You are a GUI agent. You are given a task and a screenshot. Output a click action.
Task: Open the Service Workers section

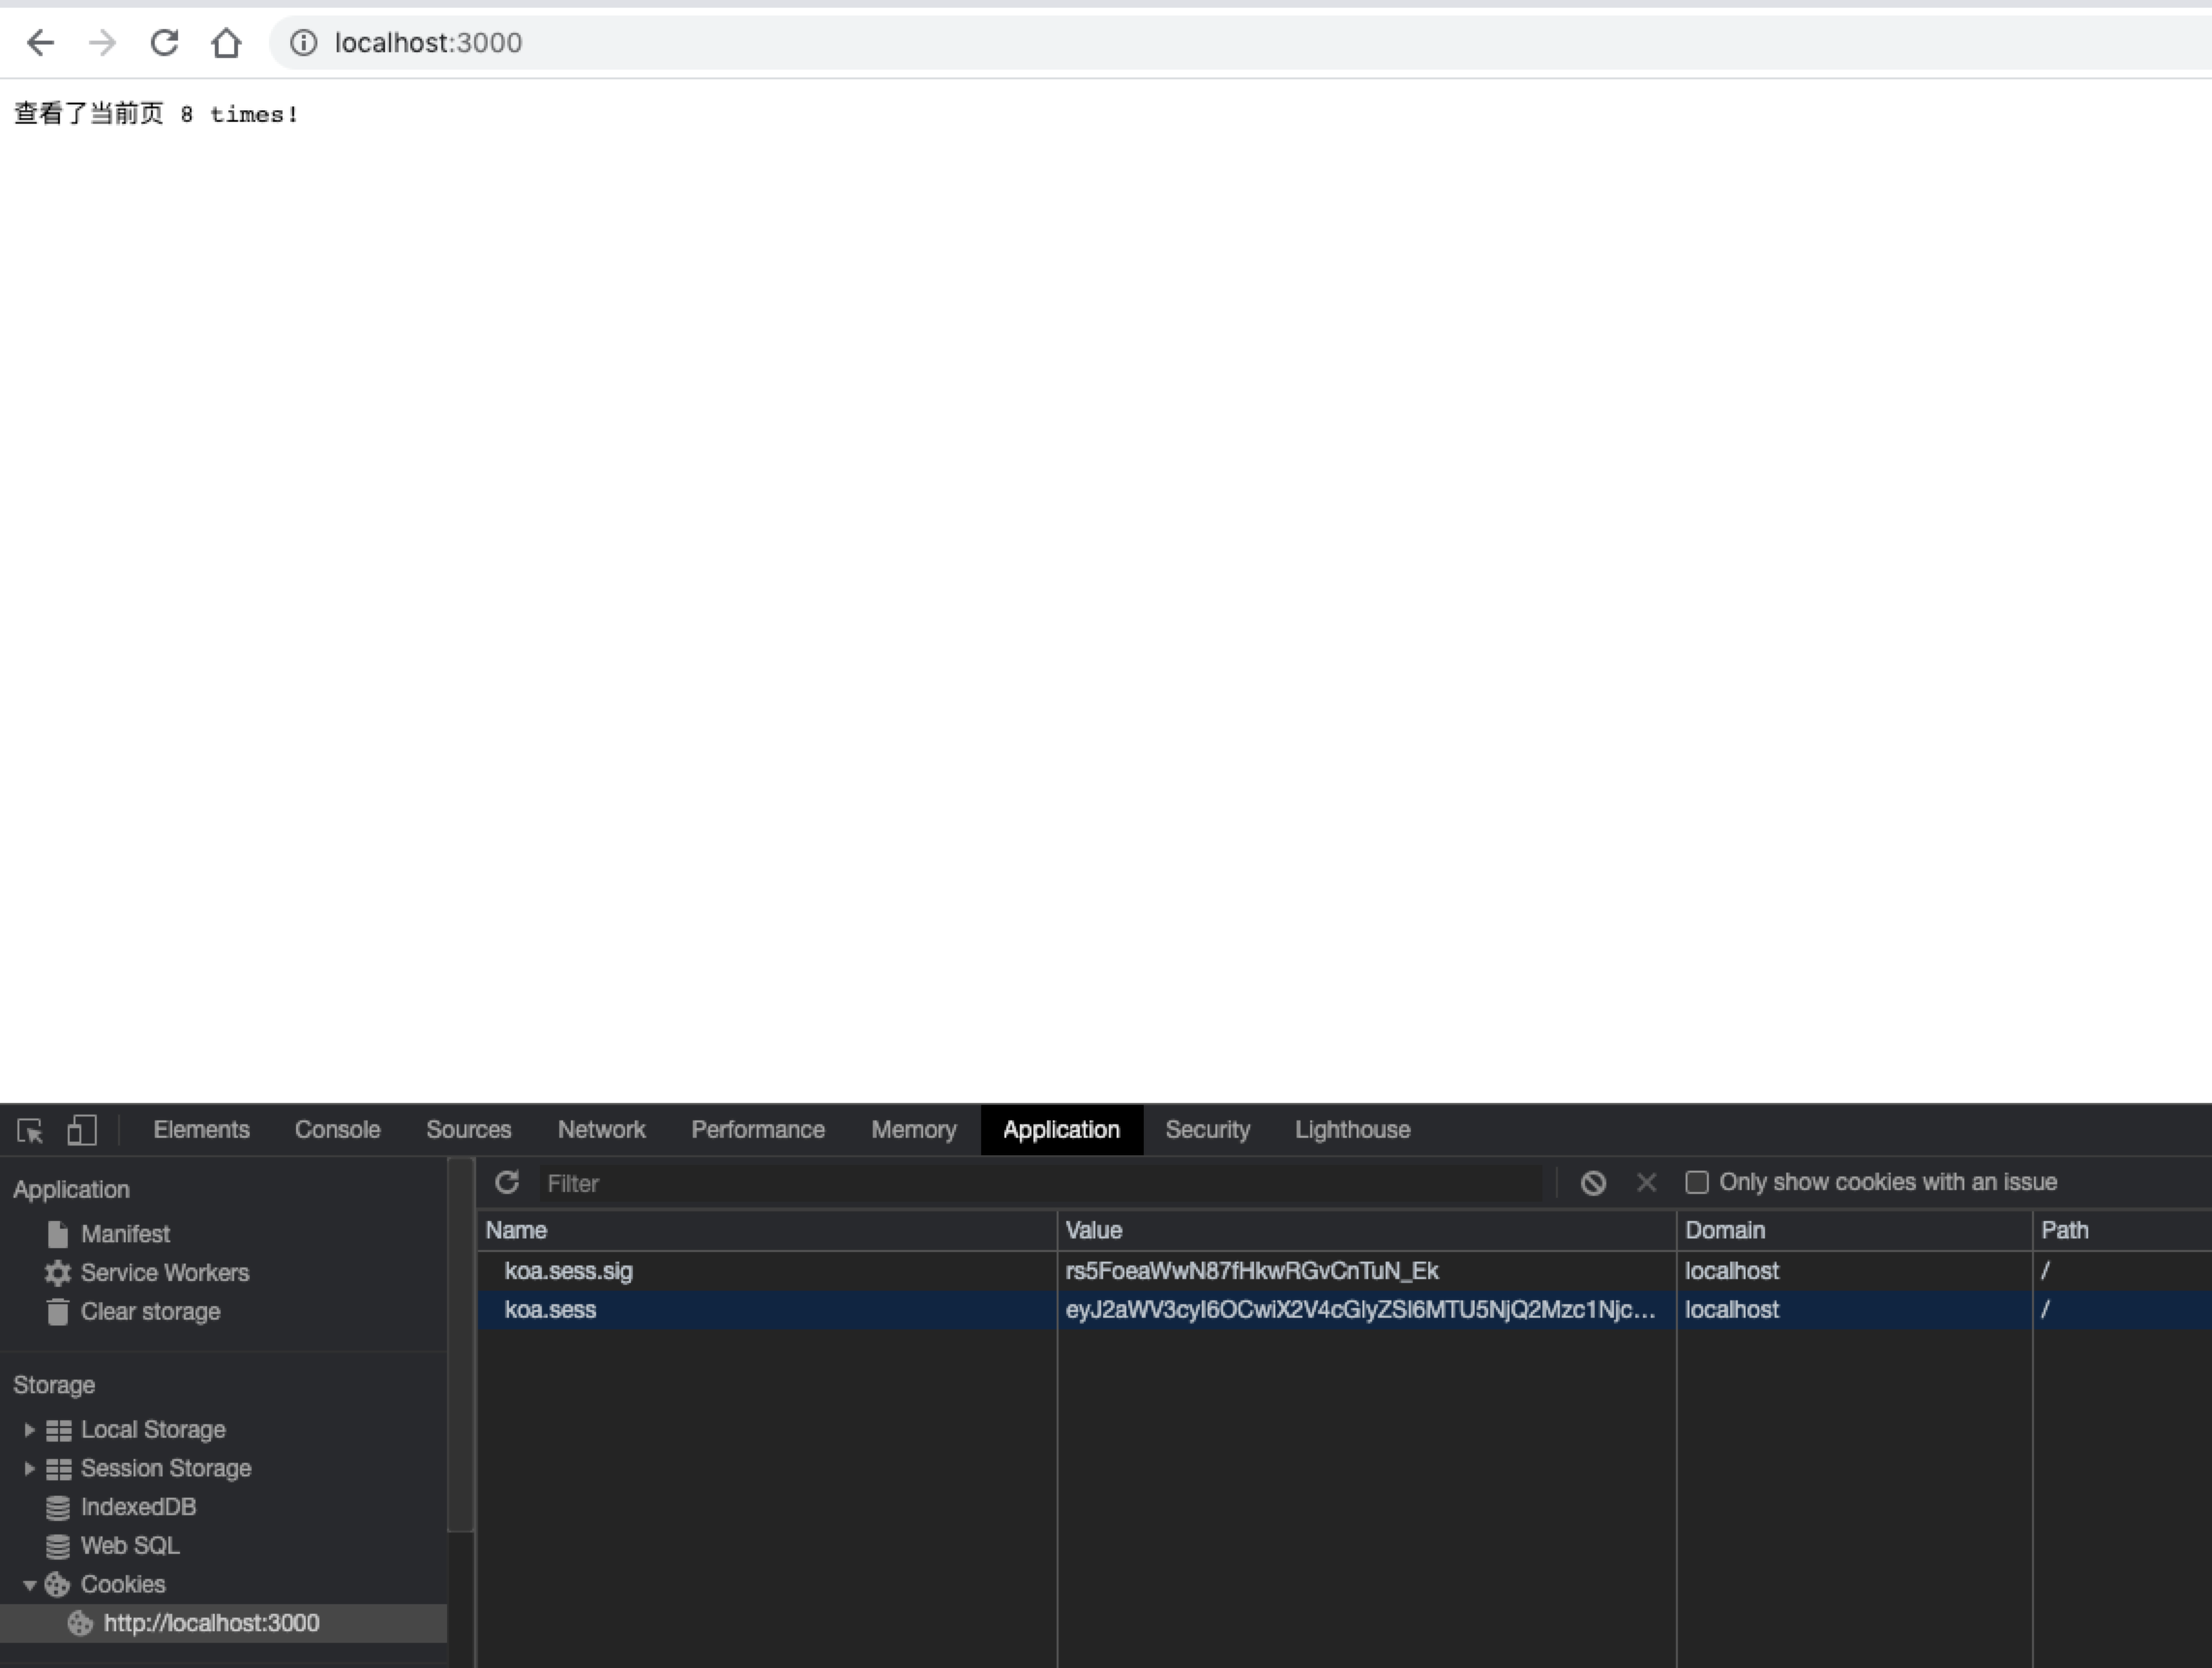(164, 1273)
